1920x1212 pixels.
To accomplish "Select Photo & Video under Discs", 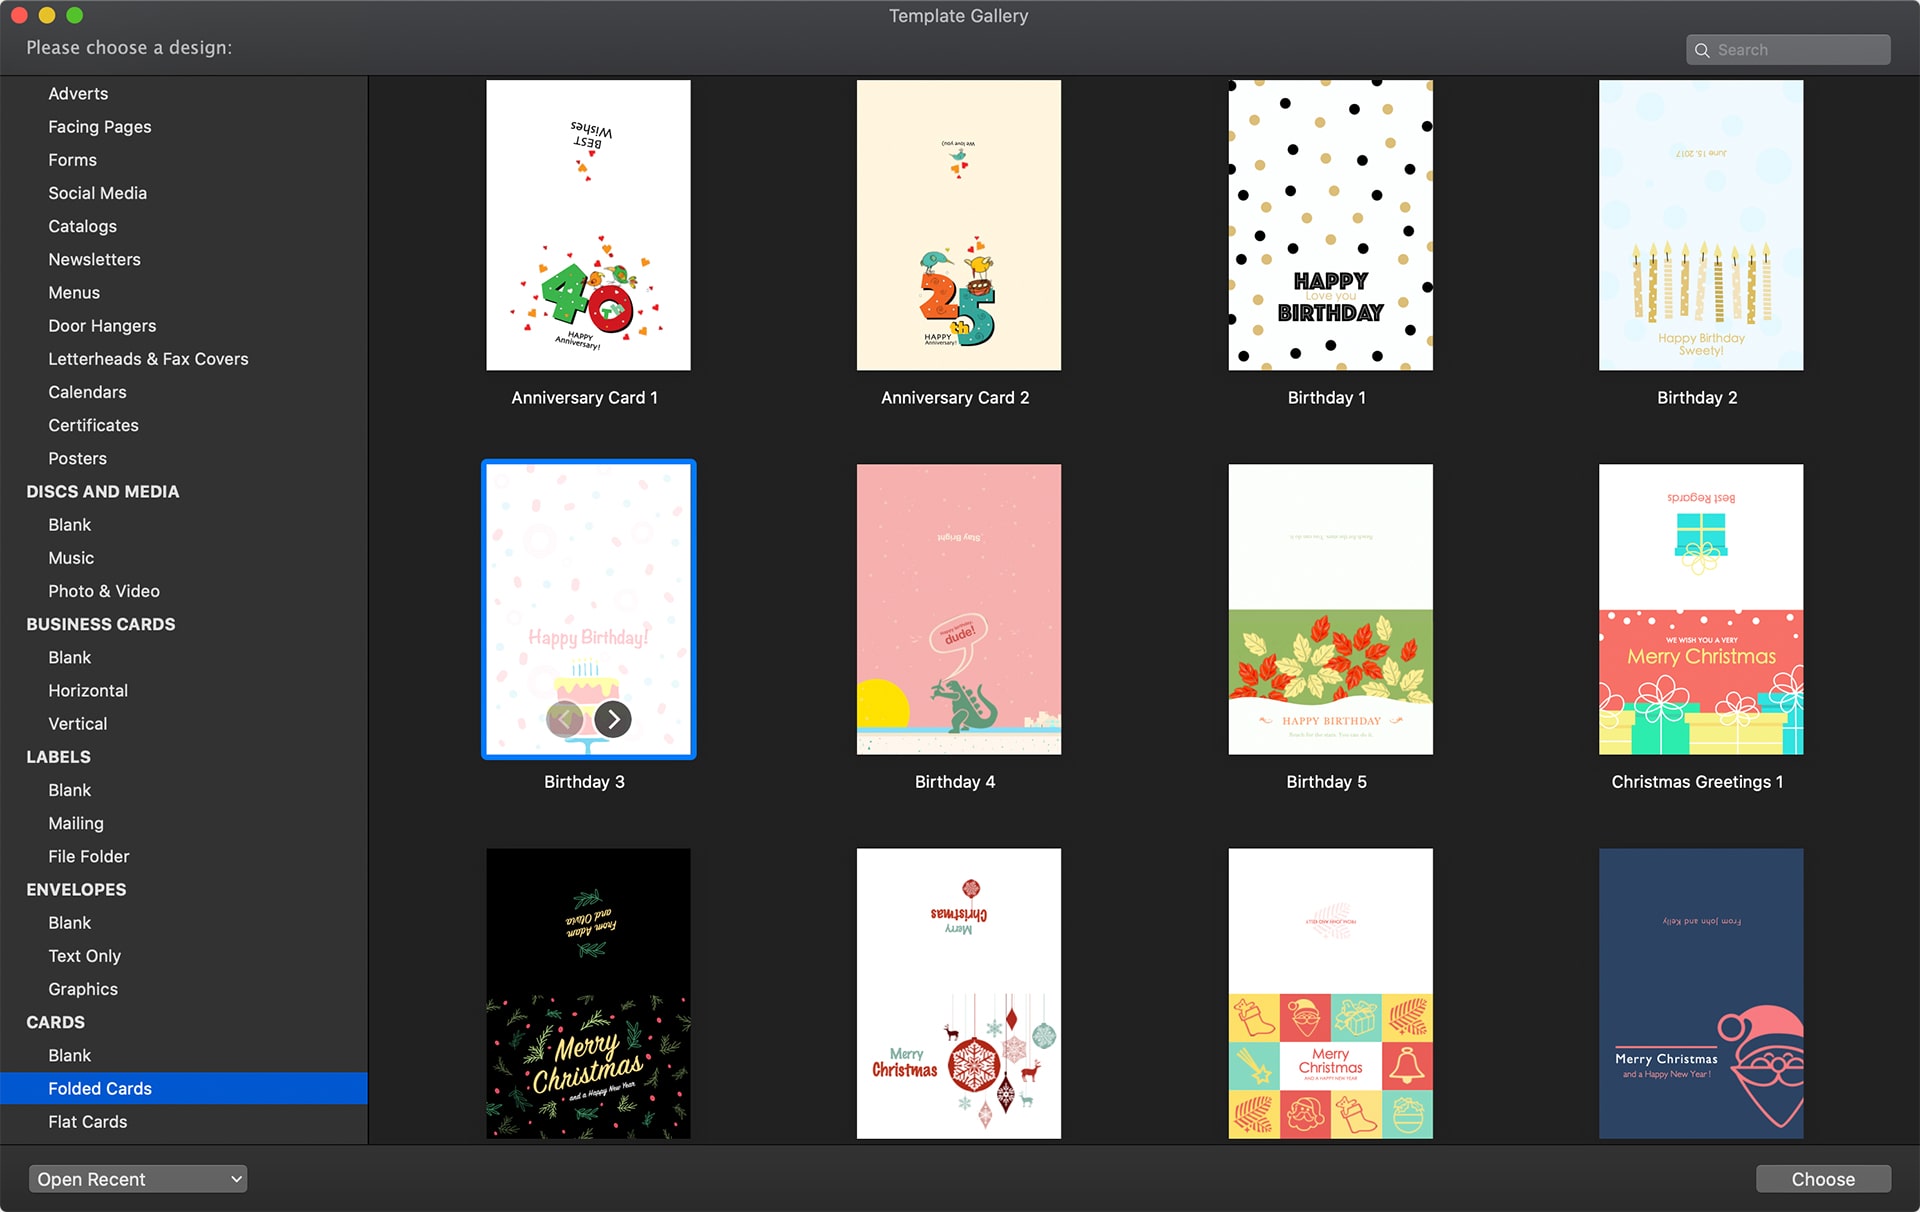I will tap(104, 591).
